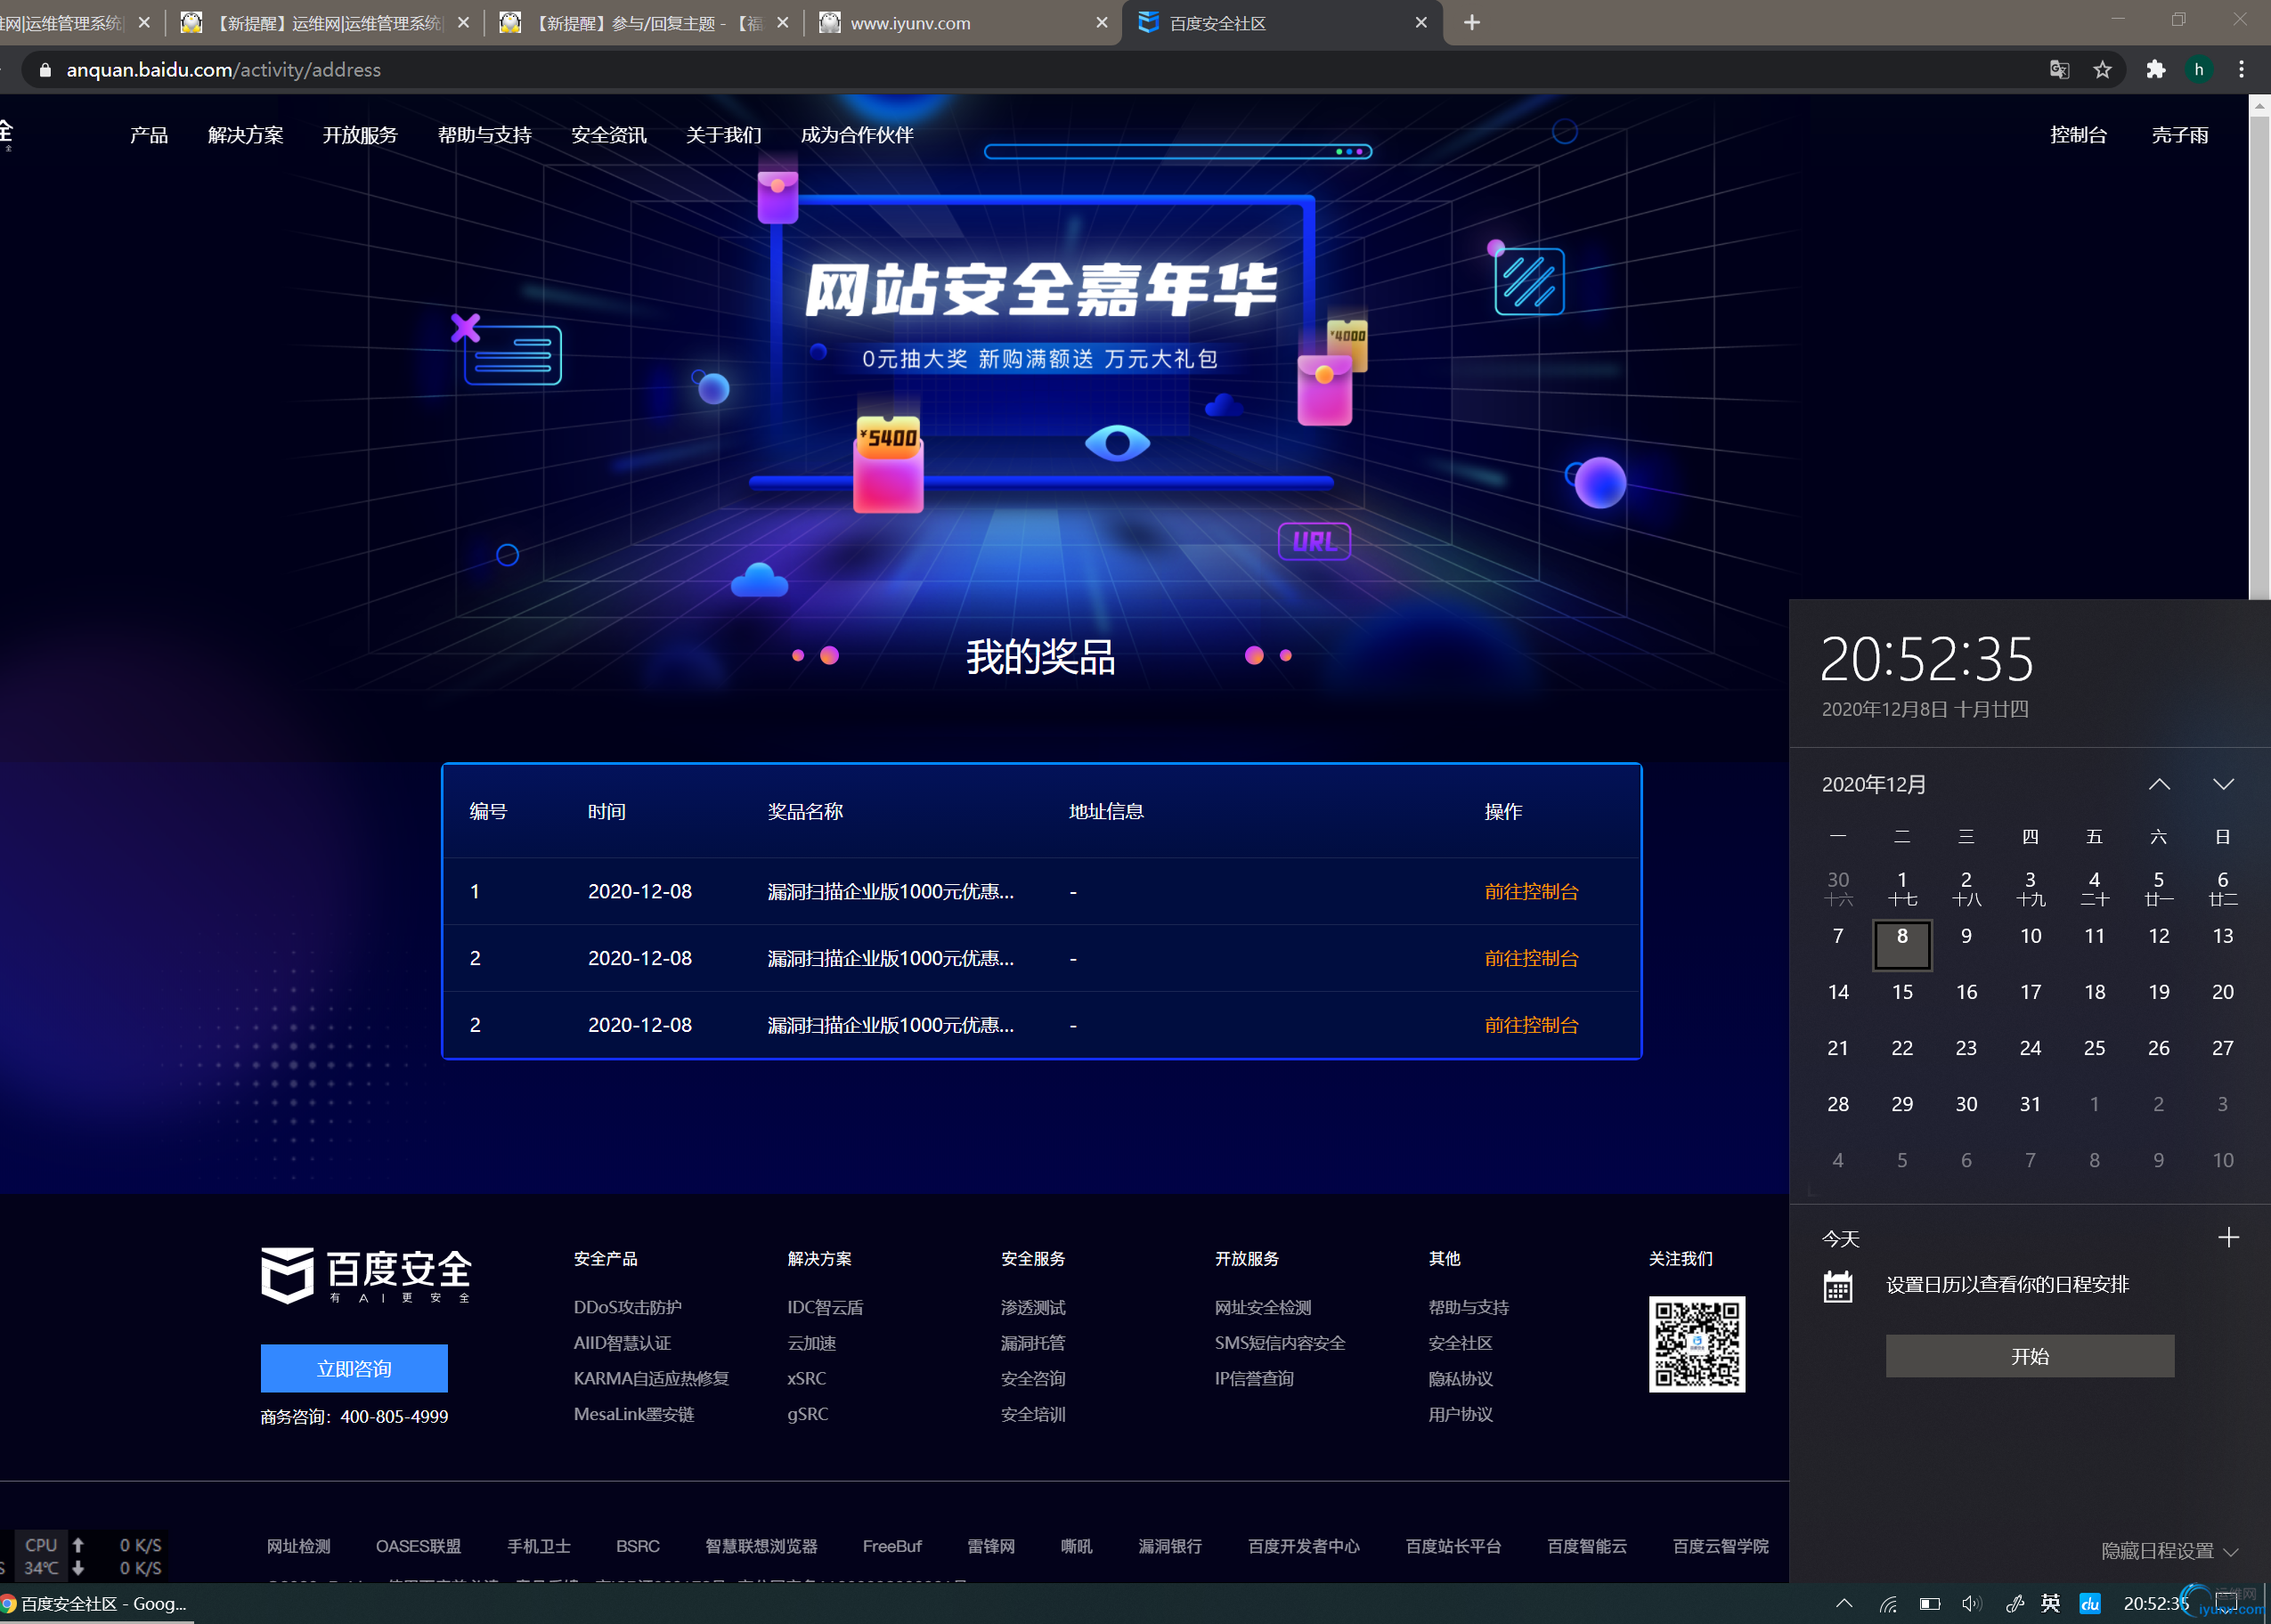Open the 隐私协议 footer link
The width and height of the screenshot is (2271, 1624).
click(1461, 1378)
